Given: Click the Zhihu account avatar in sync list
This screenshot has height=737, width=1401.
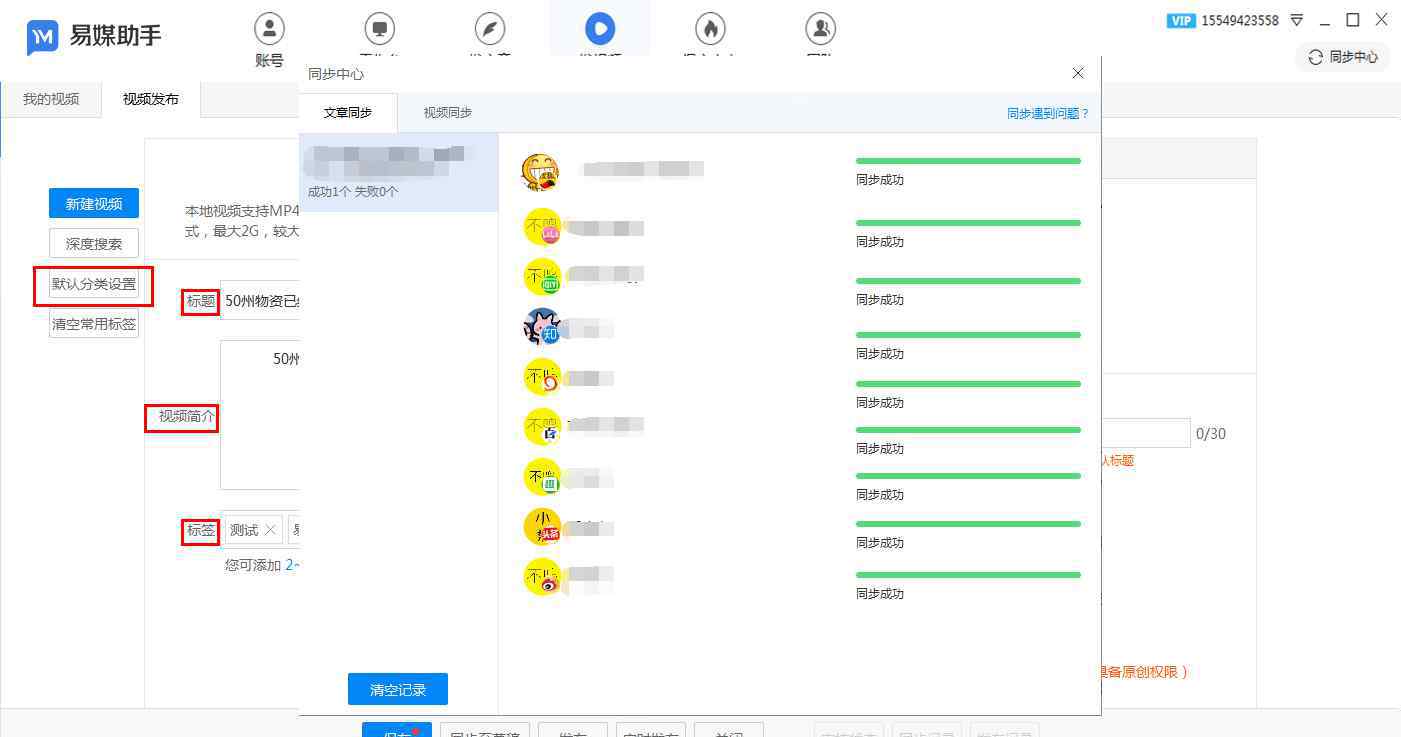Looking at the screenshot, I should pyautogui.click(x=542, y=326).
